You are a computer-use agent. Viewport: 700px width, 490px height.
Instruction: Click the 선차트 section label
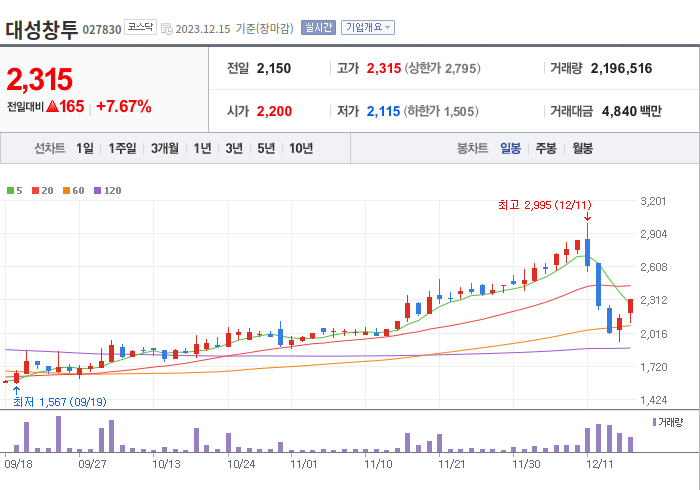tap(50, 148)
